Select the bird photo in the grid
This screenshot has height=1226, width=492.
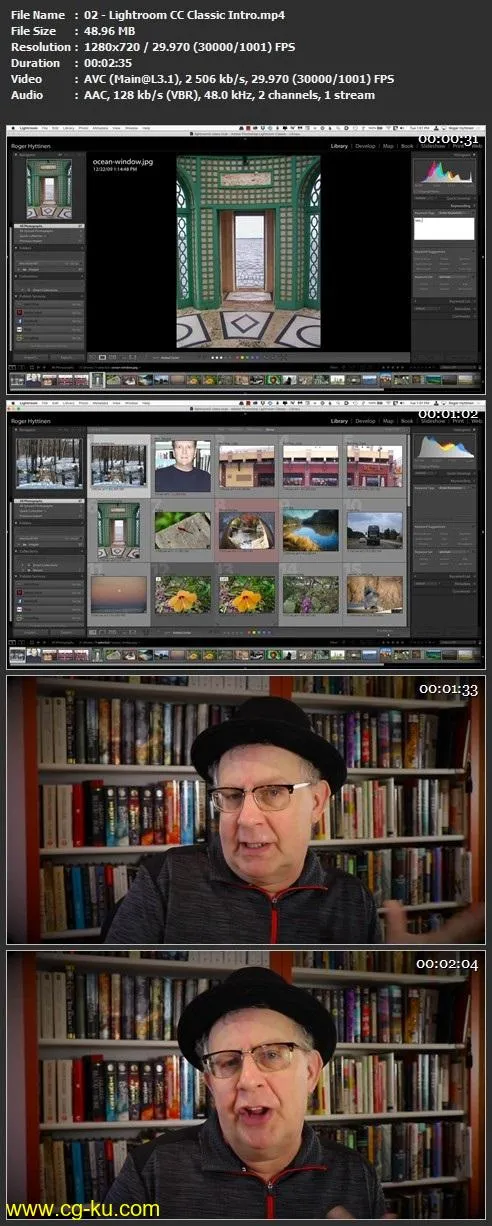pos(375,594)
